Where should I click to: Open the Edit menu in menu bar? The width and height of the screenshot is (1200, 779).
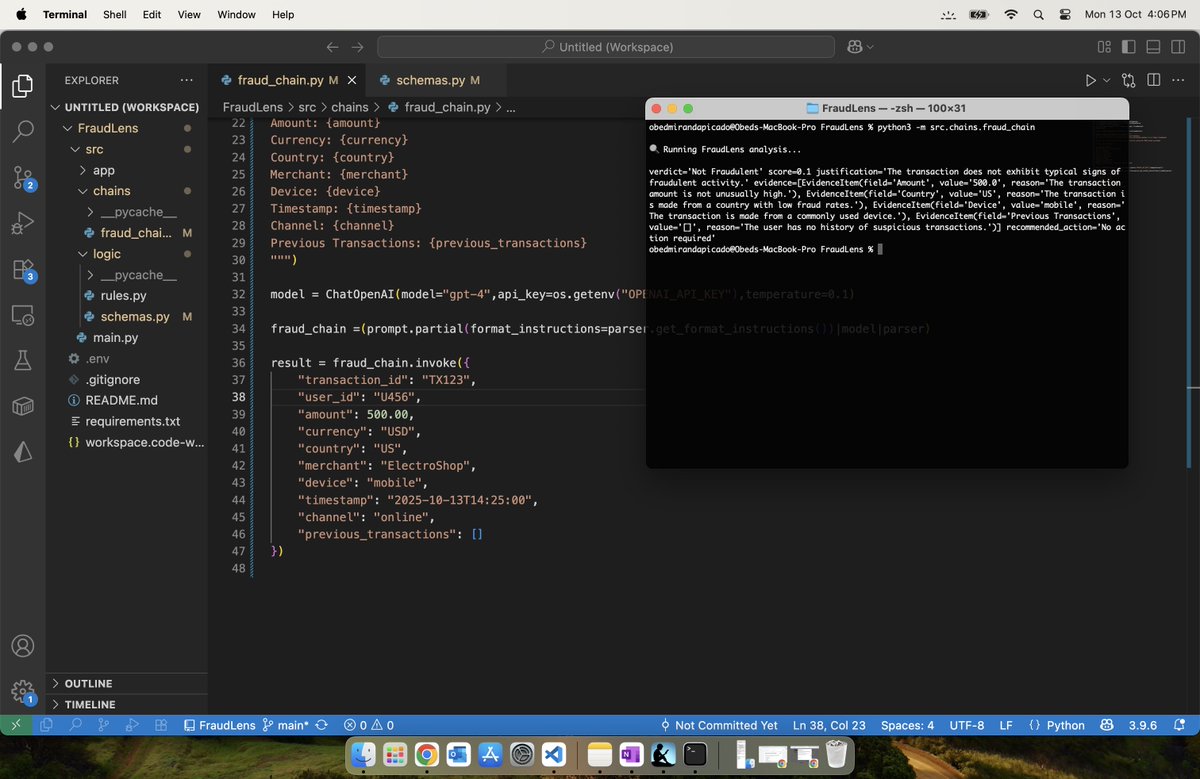[x=152, y=14]
